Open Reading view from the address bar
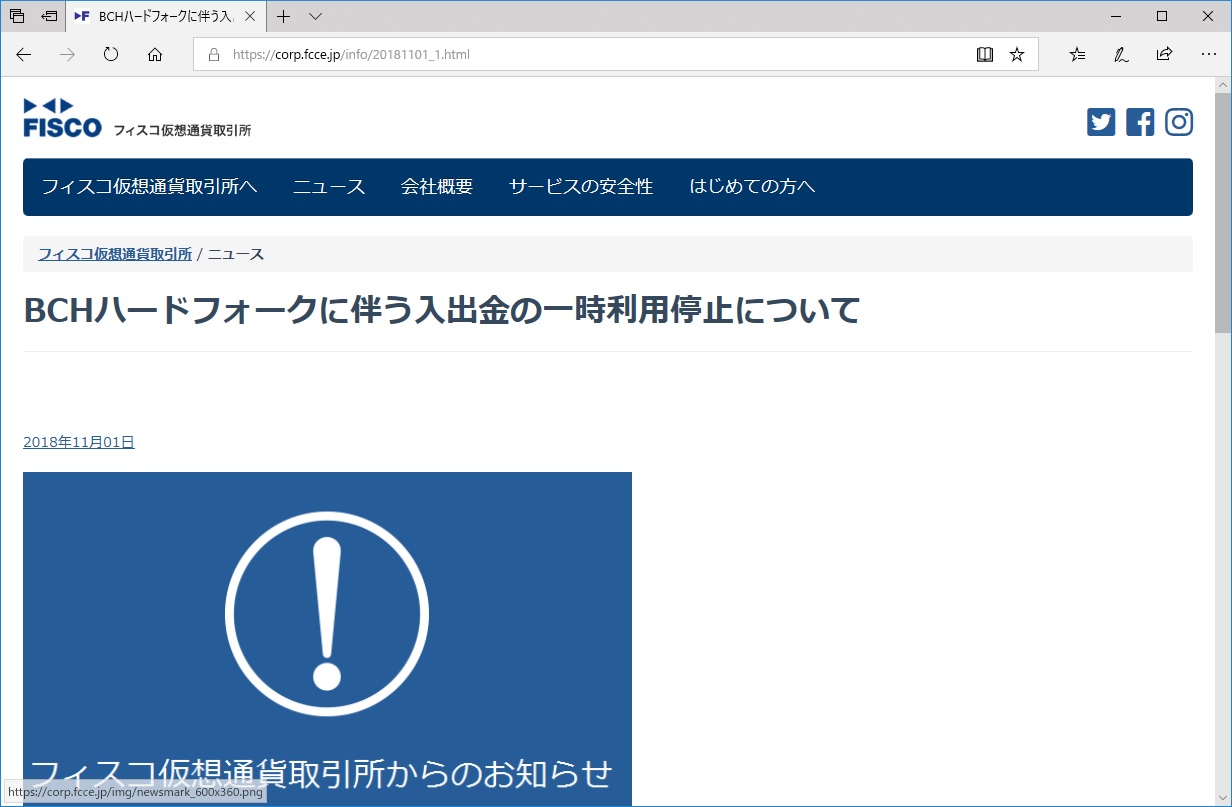 point(985,54)
